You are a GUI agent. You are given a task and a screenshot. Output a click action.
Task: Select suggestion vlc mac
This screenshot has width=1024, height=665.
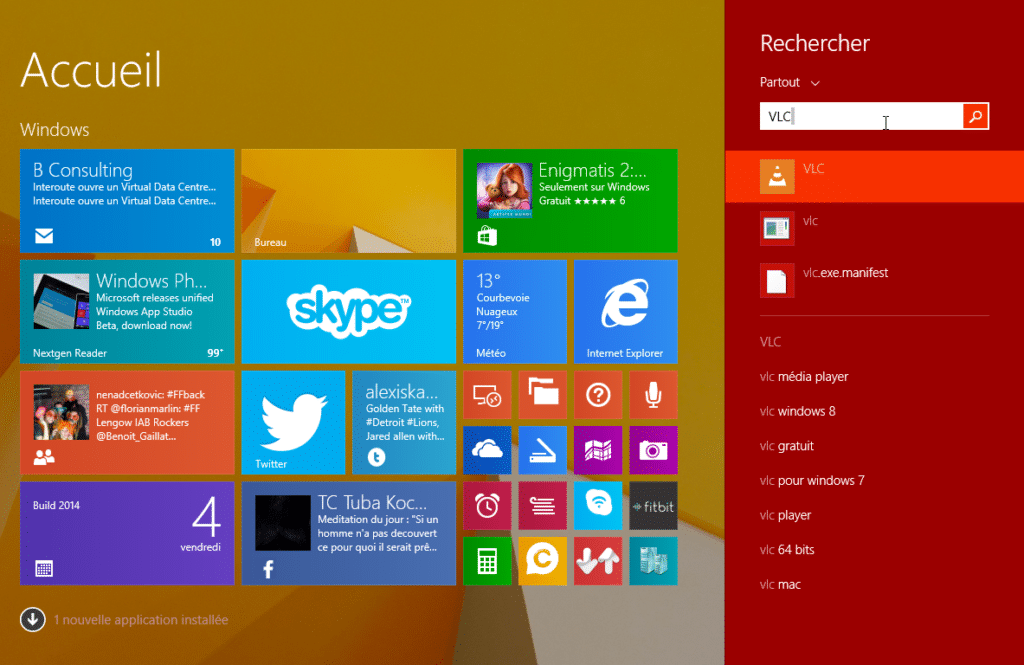click(x=780, y=585)
